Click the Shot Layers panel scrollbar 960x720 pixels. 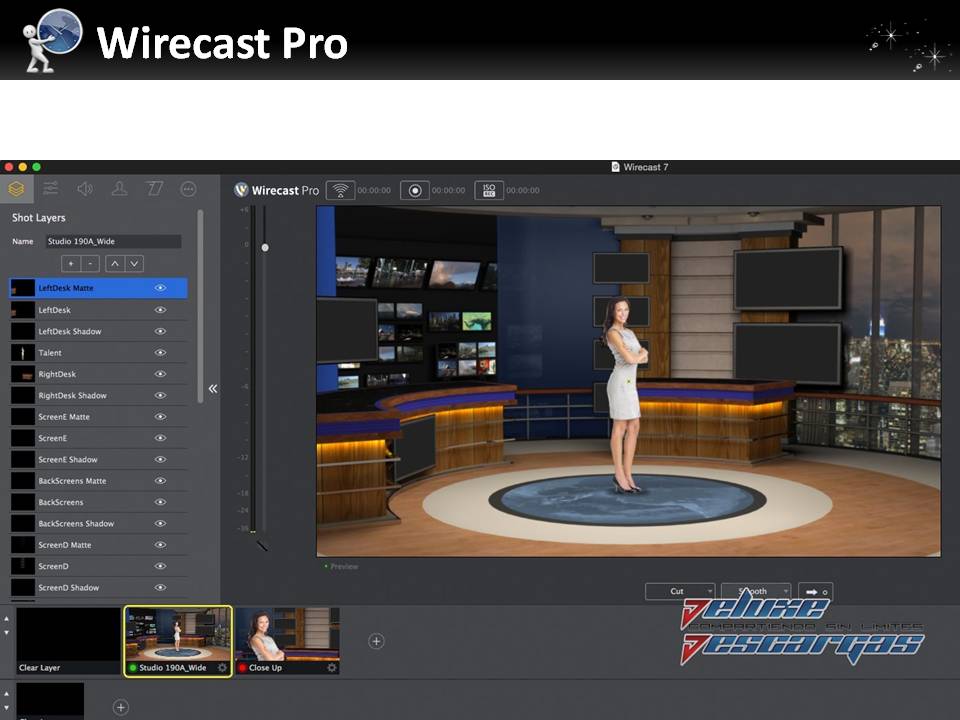click(x=200, y=306)
